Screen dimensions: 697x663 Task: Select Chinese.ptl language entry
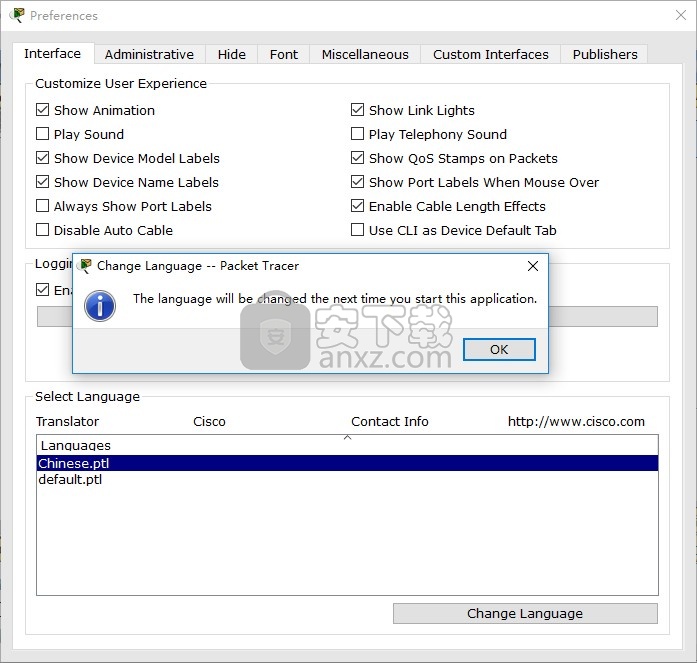coord(347,463)
